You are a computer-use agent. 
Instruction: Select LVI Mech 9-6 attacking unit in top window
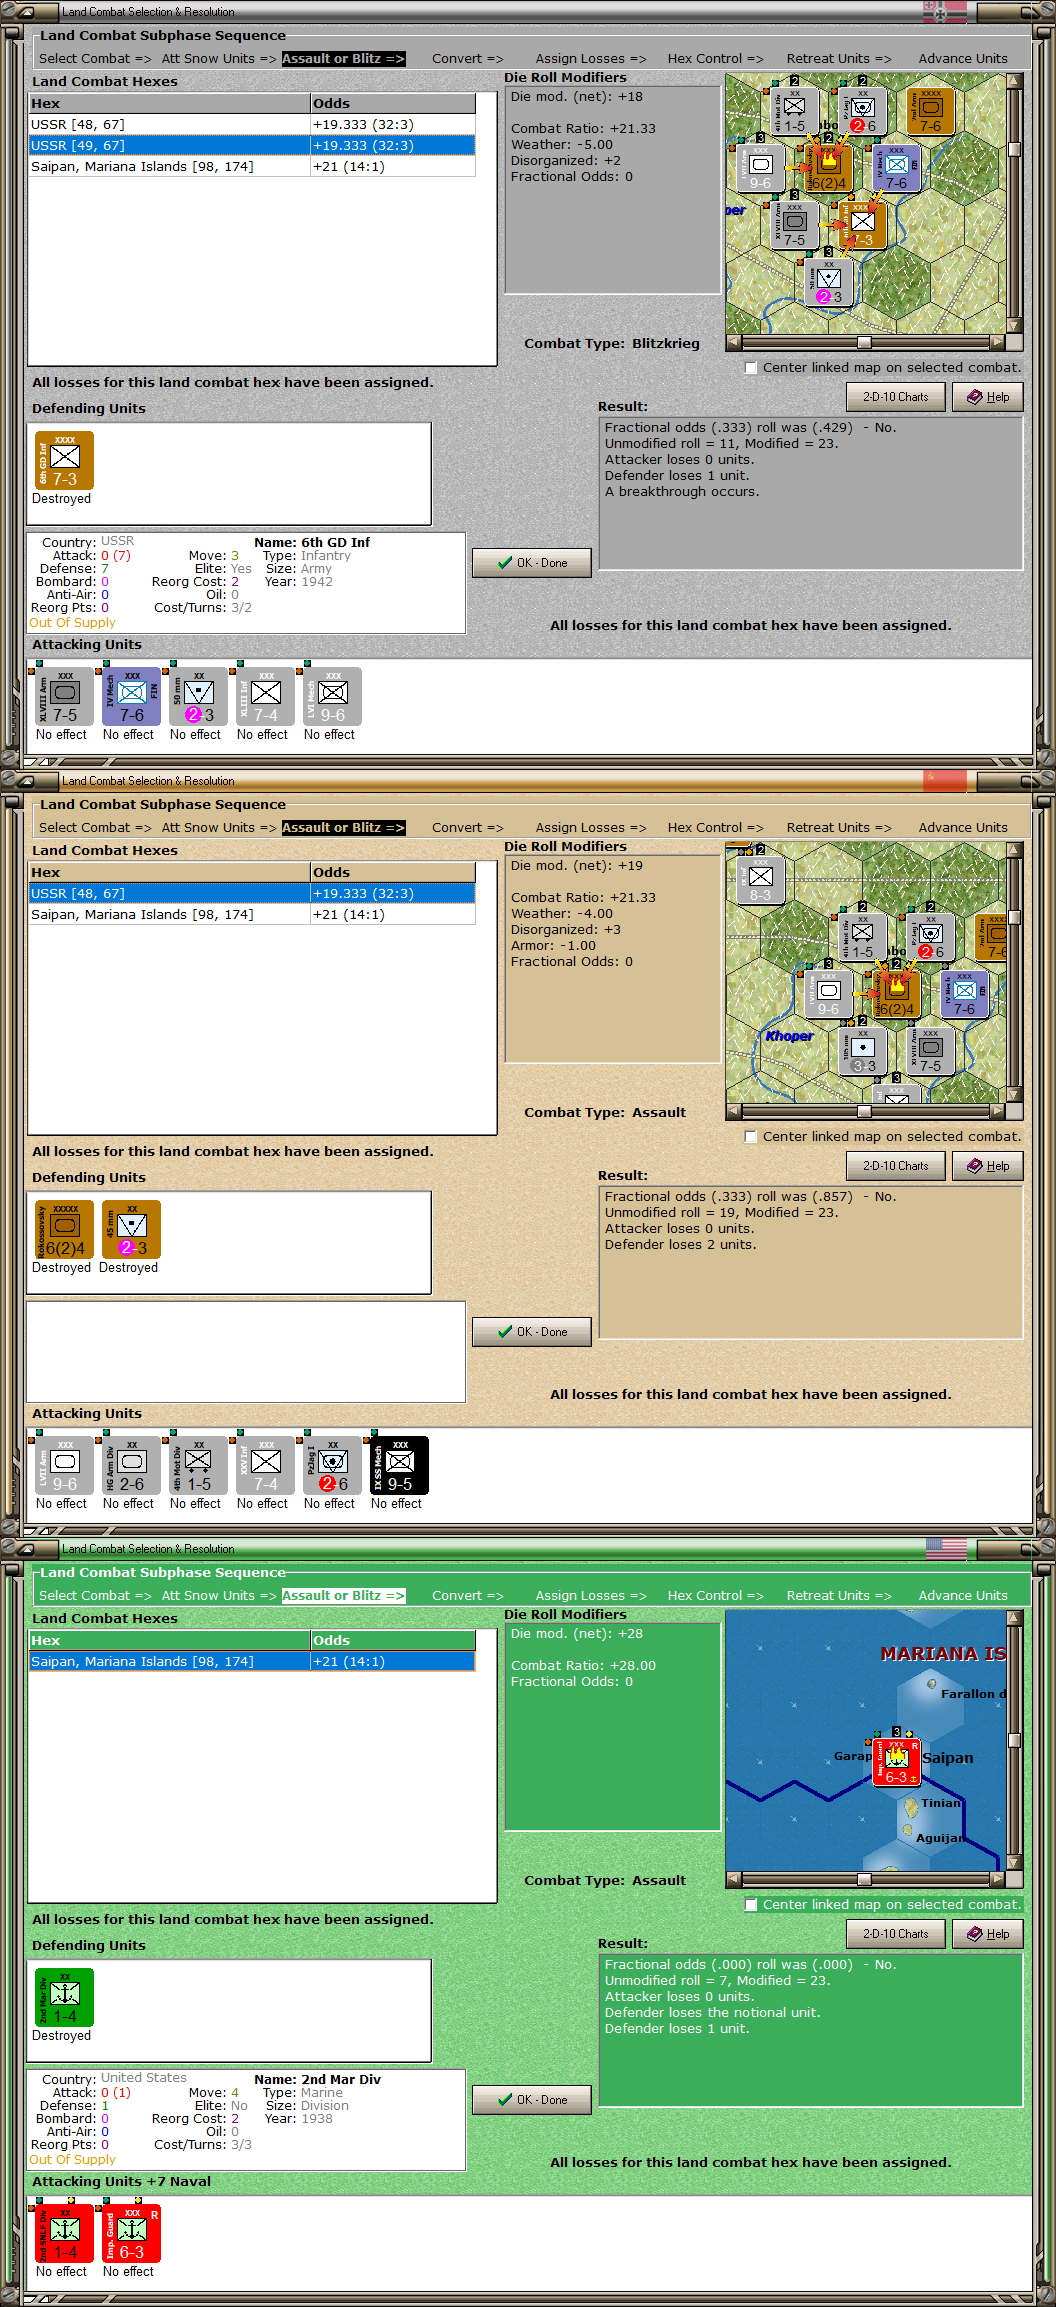tap(332, 696)
